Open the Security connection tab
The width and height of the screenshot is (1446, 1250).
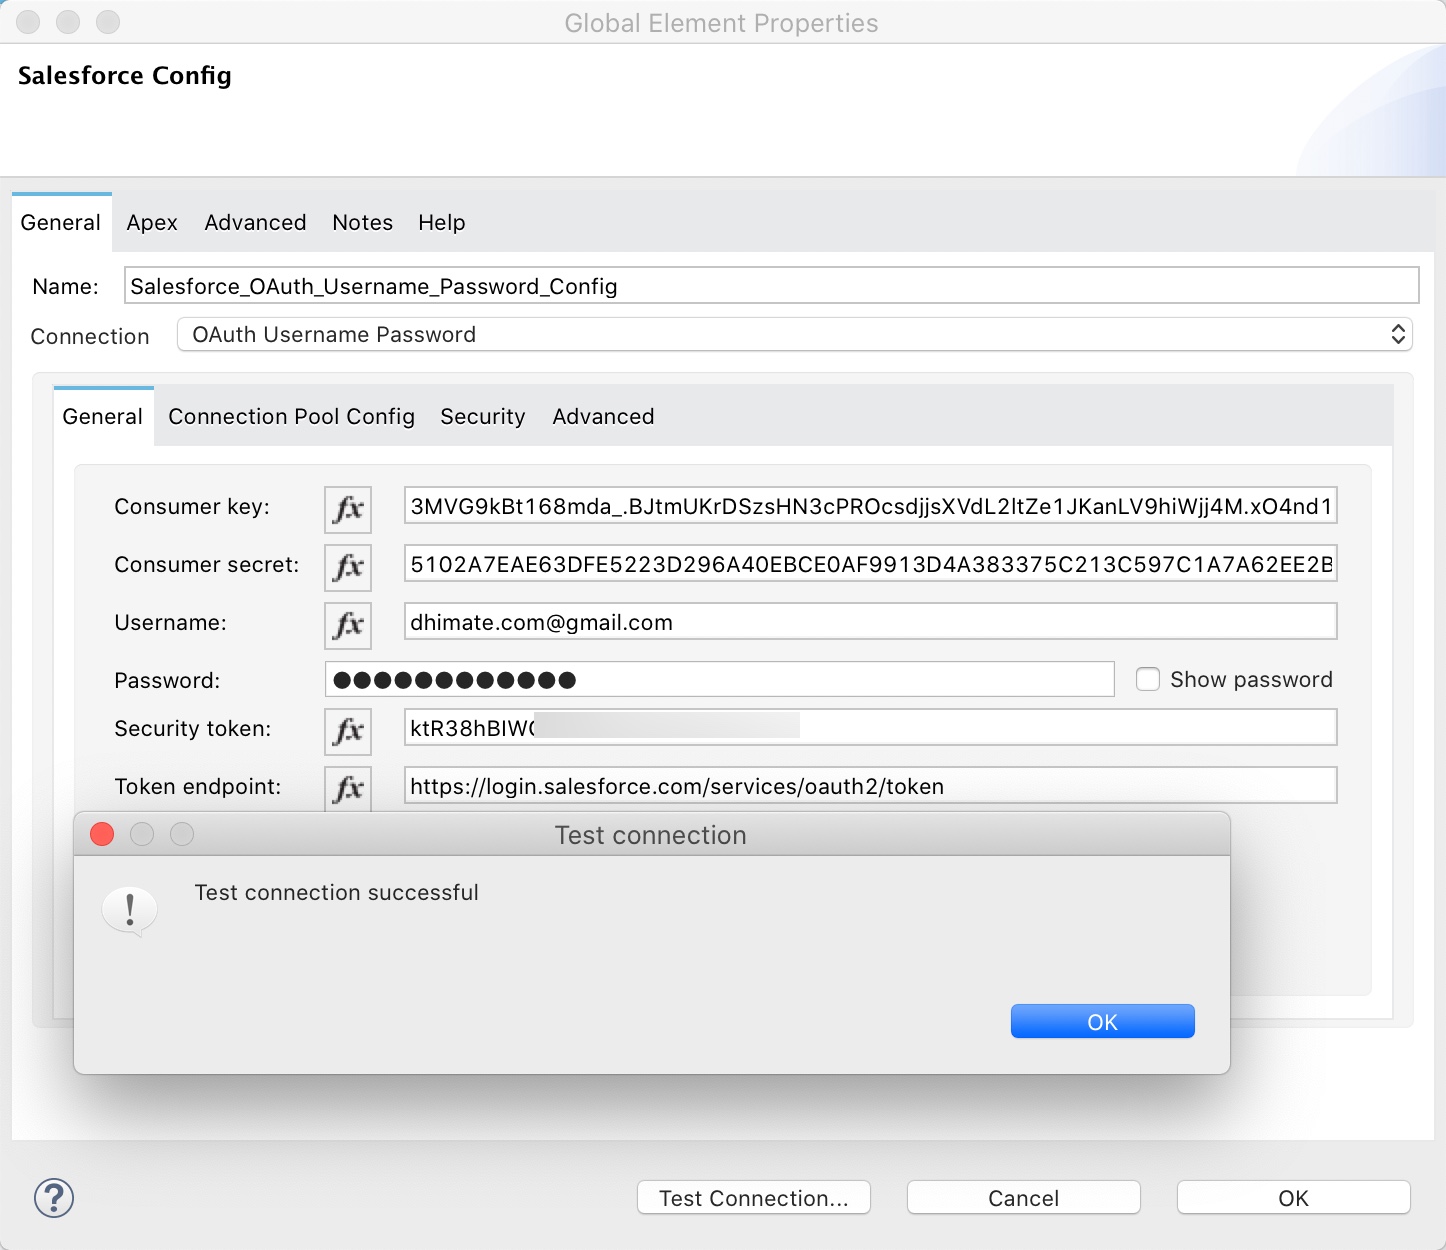tap(482, 416)
